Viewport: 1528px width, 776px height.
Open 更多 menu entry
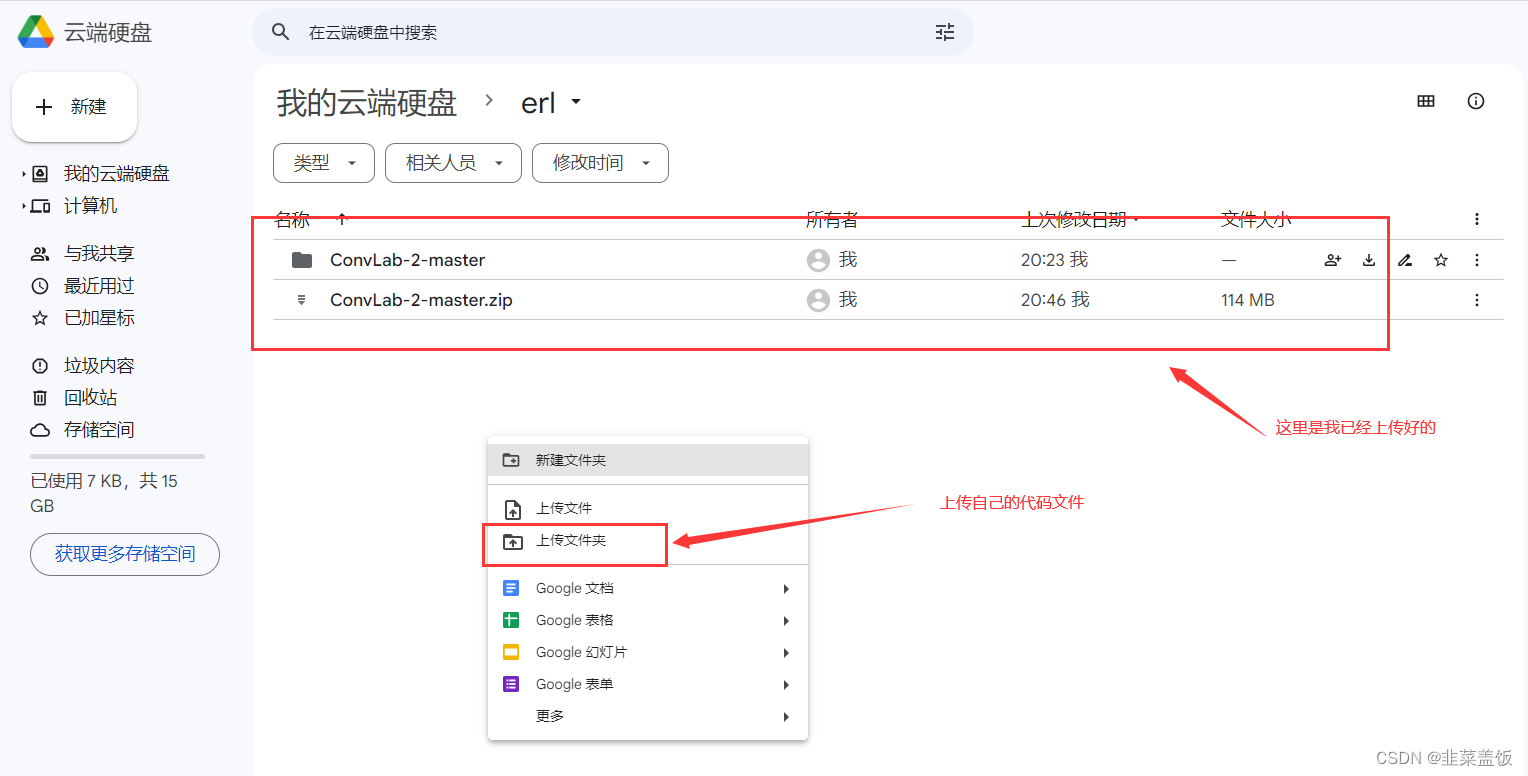click(x=648, y=716)
